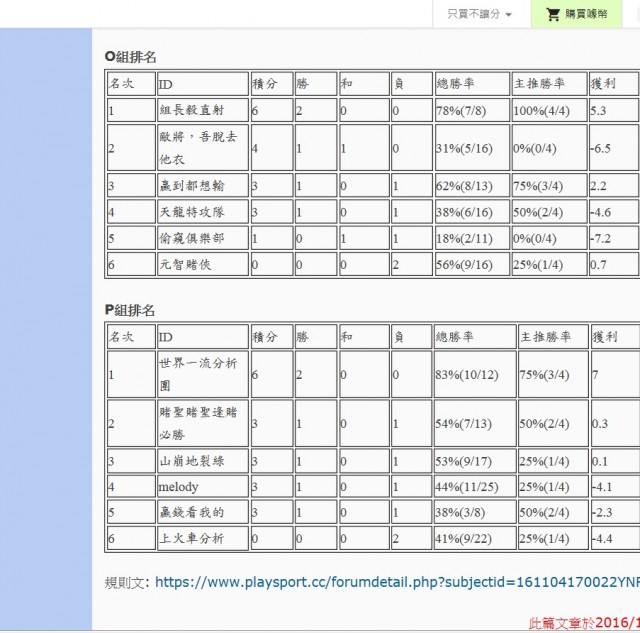The image size is (640, 633).
Task: Click the 31%(5/16) win rate cell
Action: tap(472, 148)
